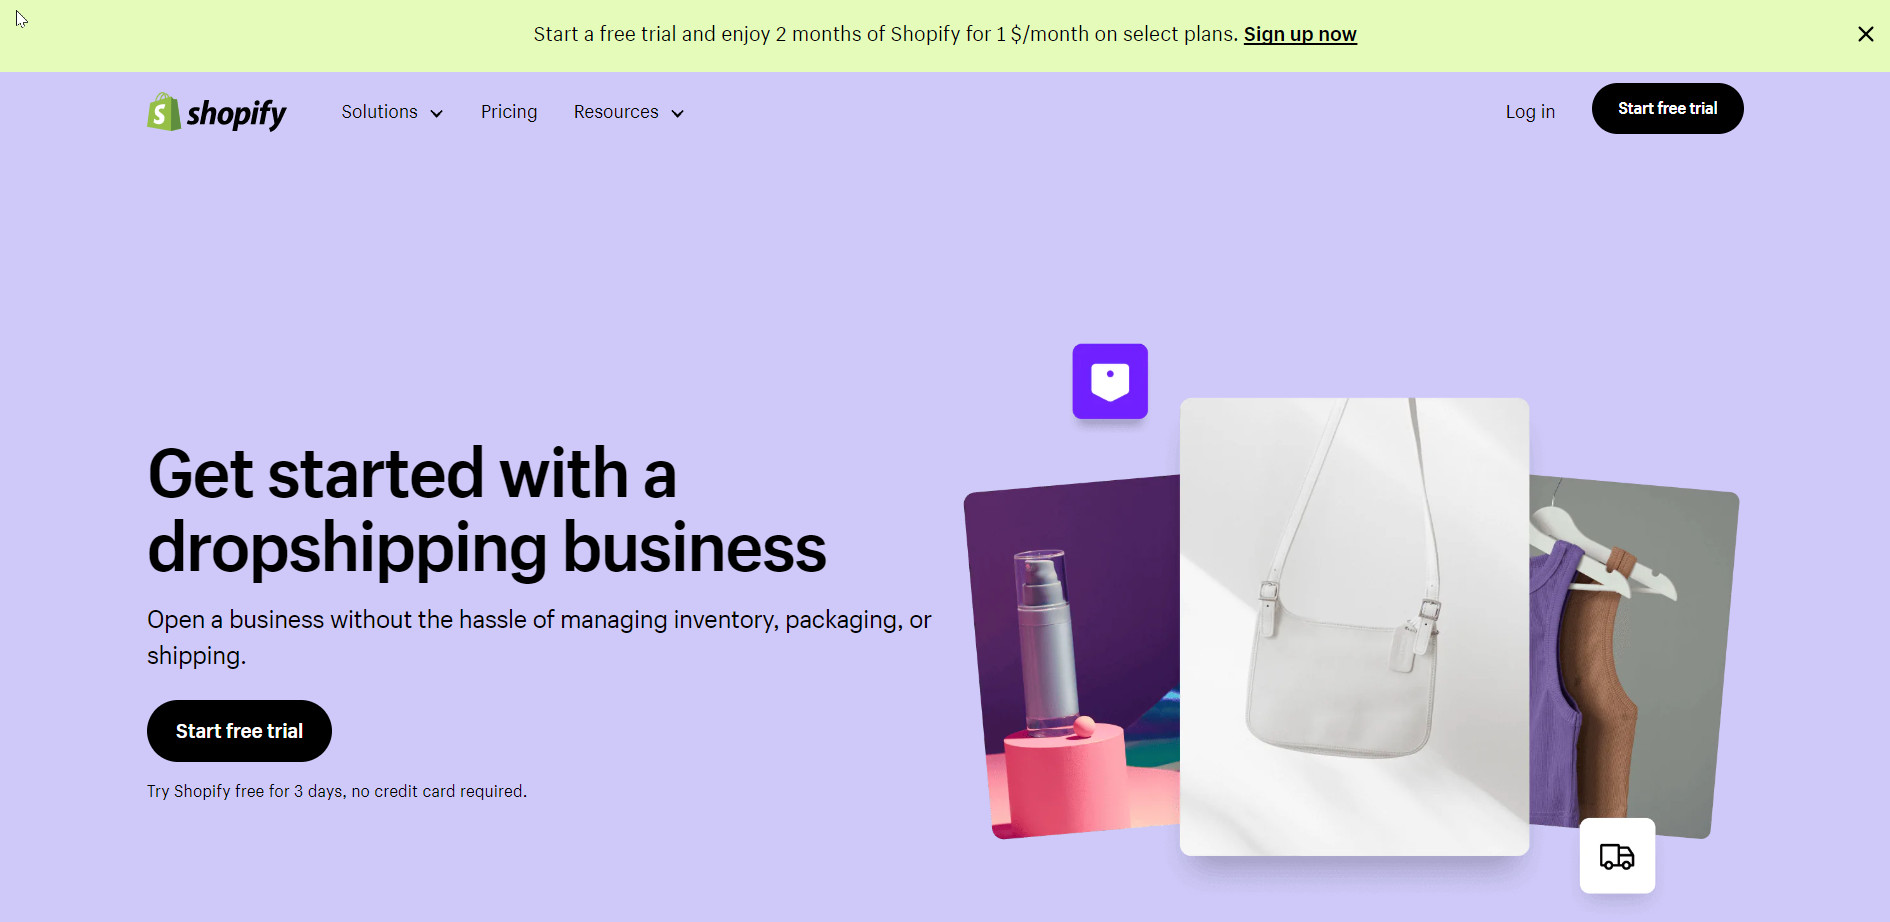Screen dimensions: 1890x922
Task: Open the Solutions menu
Action: click(392, 112)
